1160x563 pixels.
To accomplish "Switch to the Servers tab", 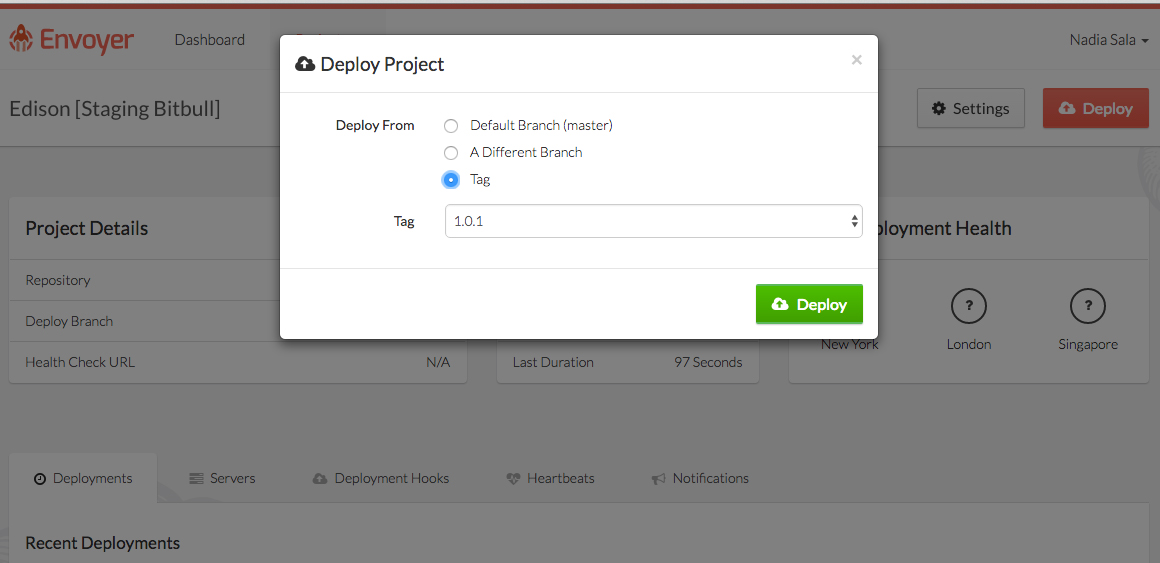I will pos(222,479).
